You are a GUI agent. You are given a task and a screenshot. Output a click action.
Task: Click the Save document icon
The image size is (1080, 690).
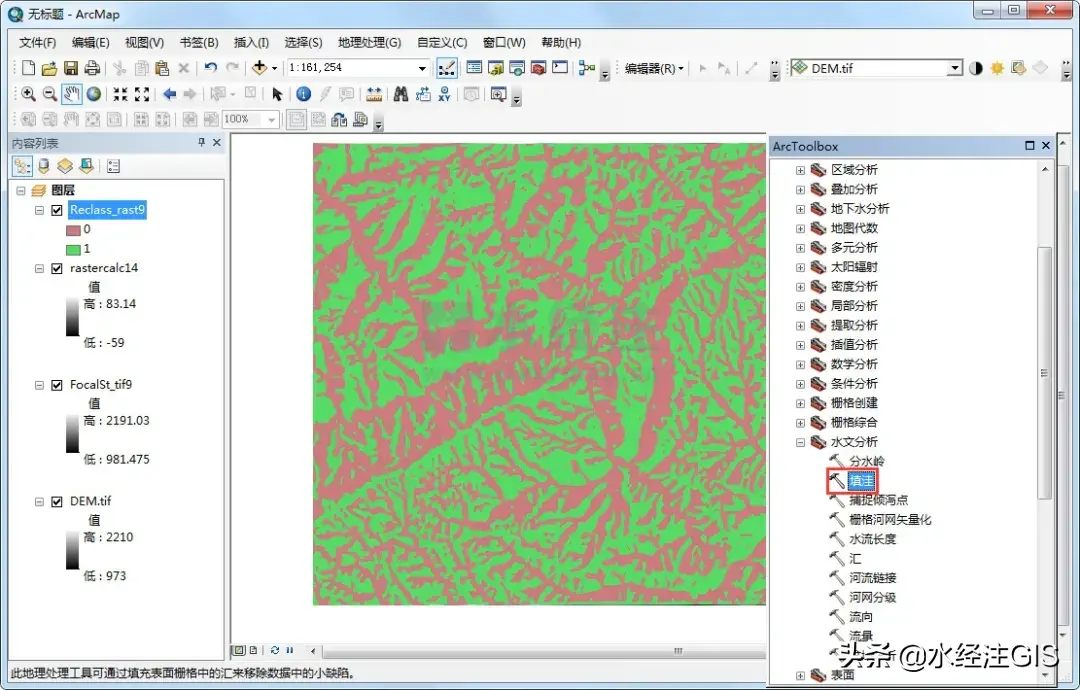pos(71,68)
